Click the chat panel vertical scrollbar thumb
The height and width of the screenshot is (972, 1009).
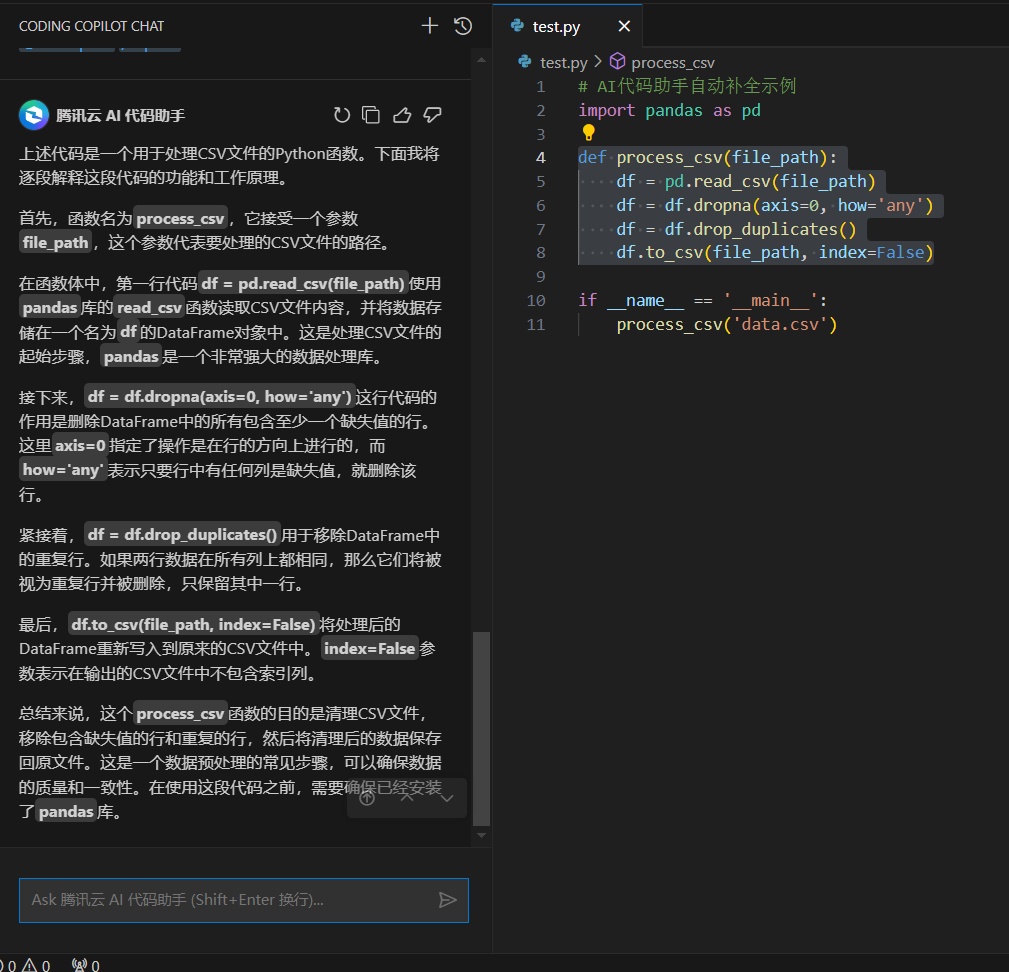(481, 728)
